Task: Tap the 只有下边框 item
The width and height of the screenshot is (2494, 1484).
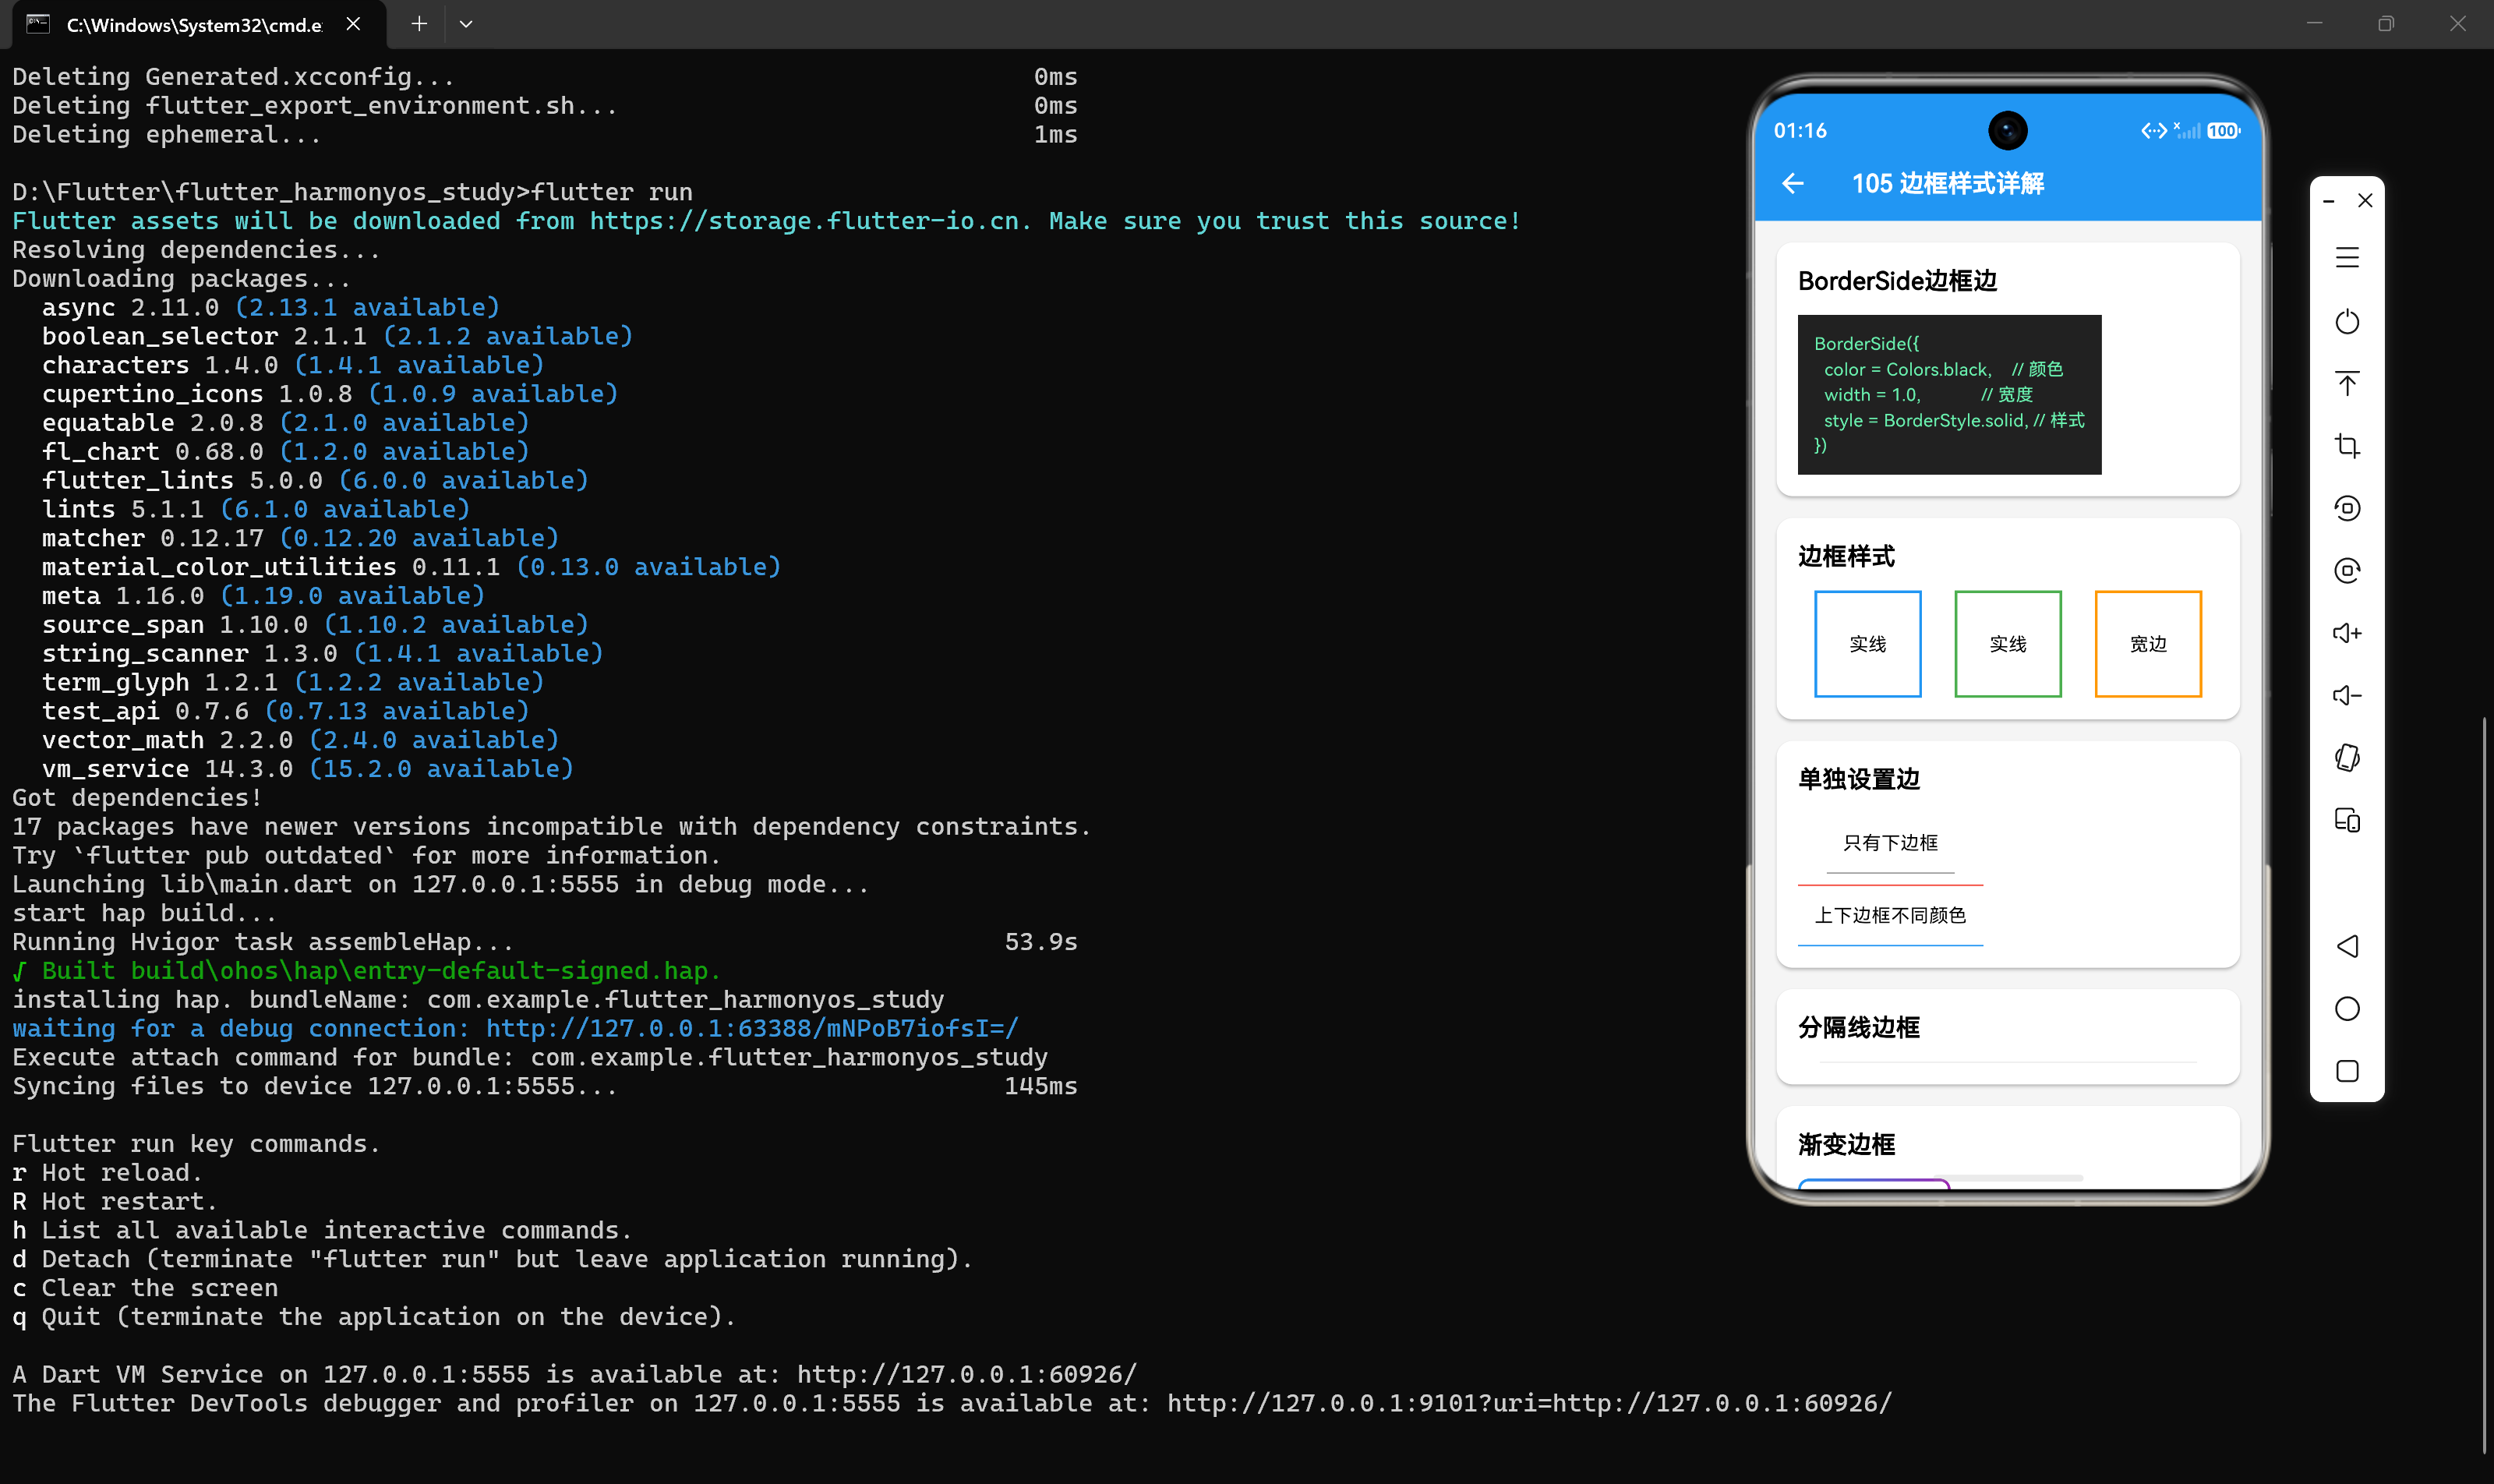Action: 1890,843
